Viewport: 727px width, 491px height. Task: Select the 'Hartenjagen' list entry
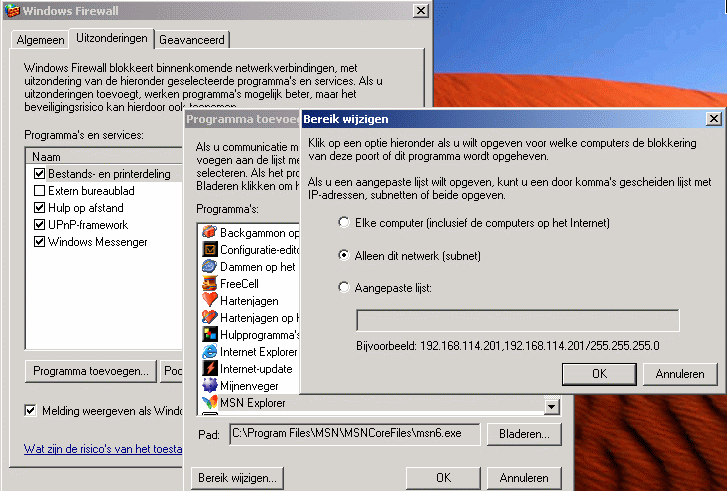coord(249,301)
